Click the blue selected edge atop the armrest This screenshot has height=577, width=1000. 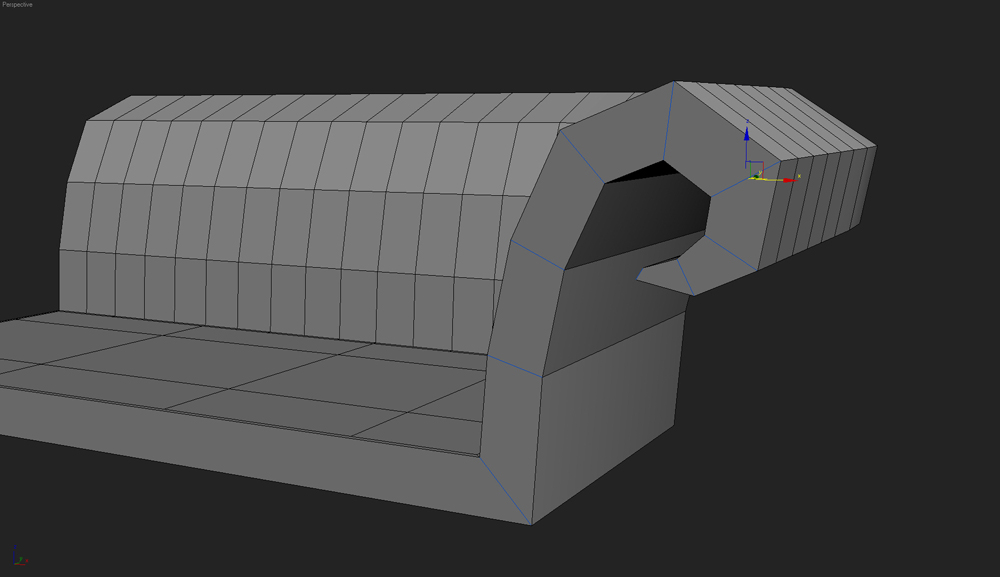pos(672,106)
